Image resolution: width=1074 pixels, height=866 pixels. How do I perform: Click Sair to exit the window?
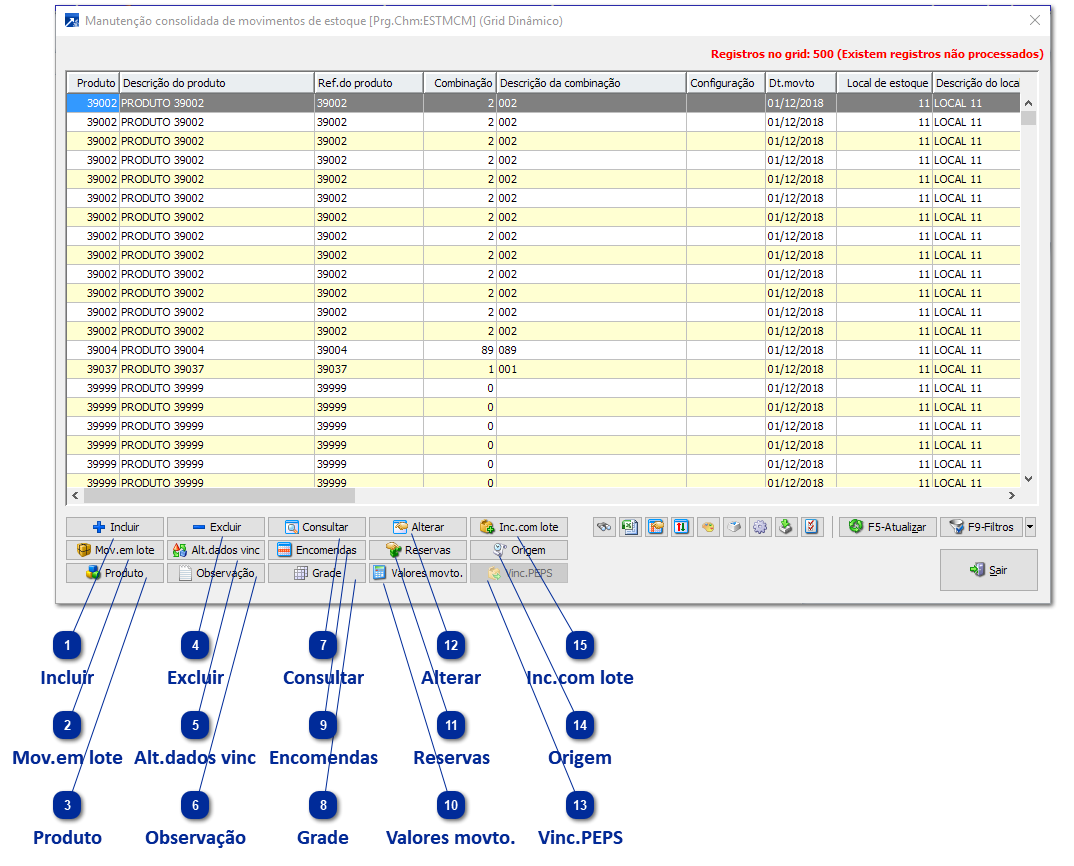988,570
